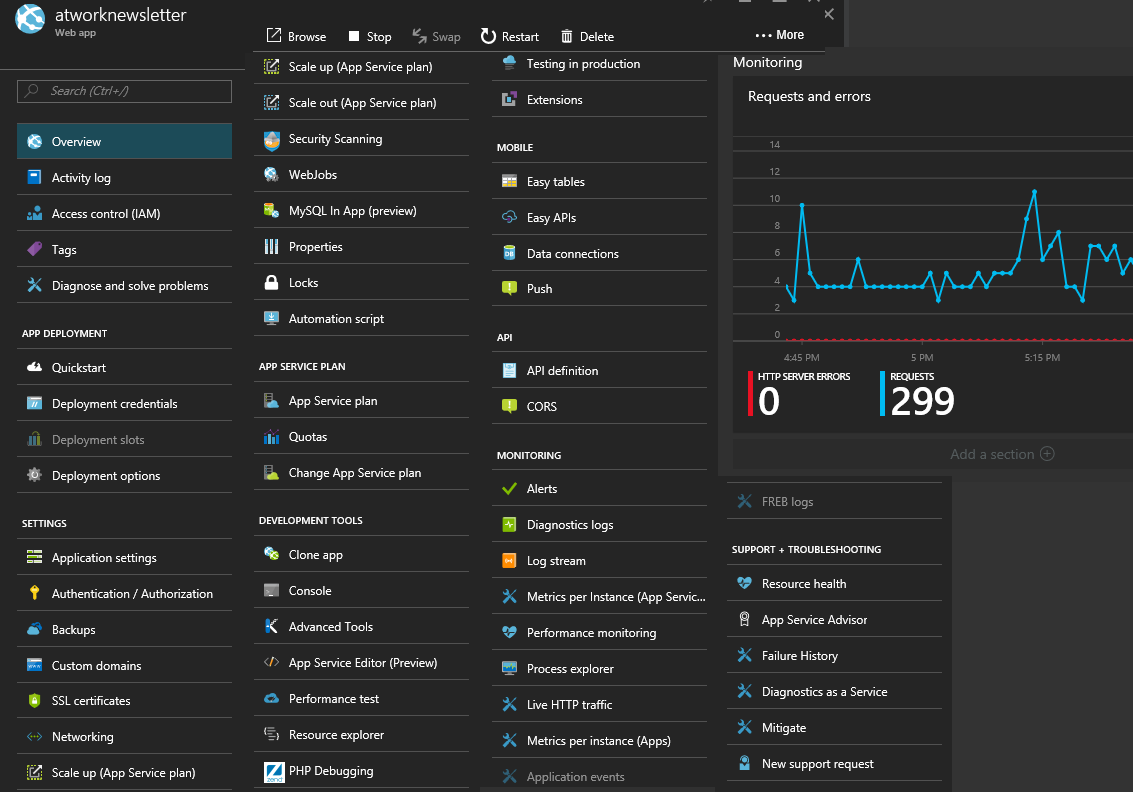Screen dimensions: 1133x792
Task: Click the Browse icon in toolbar
Action: tap(274, 36)
